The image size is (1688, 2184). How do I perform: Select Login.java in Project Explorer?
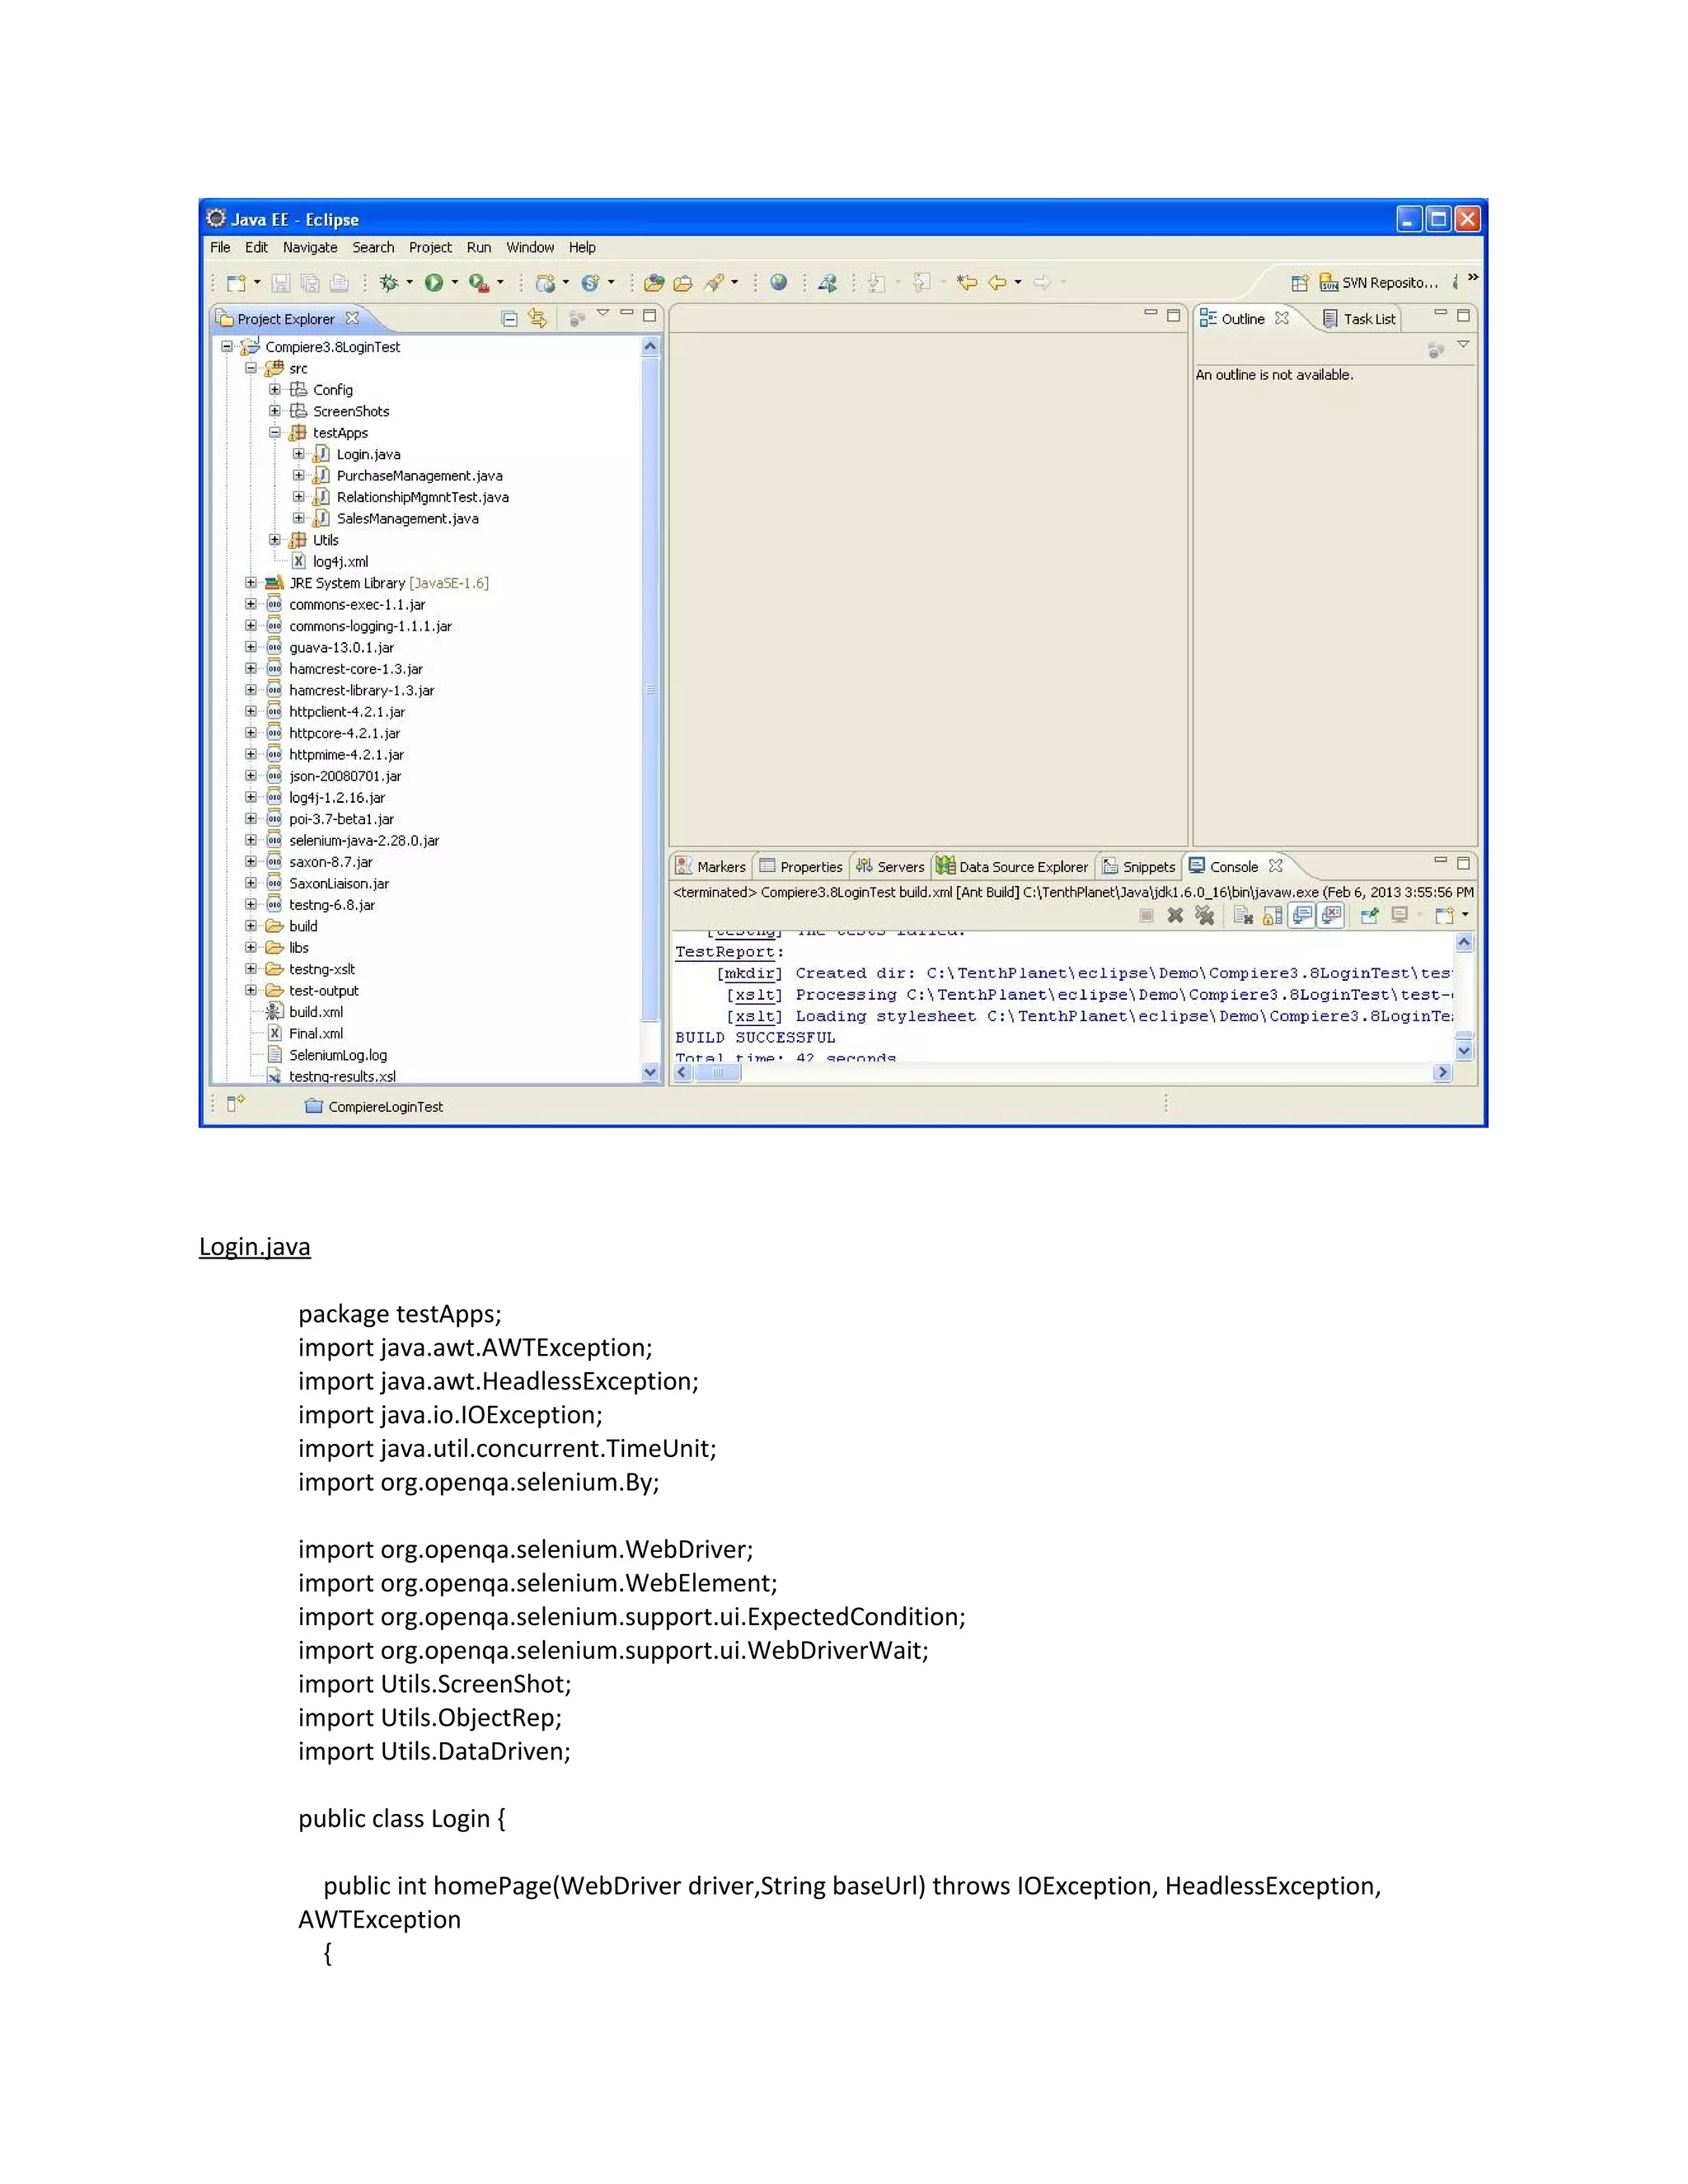[x=368, y=455]
